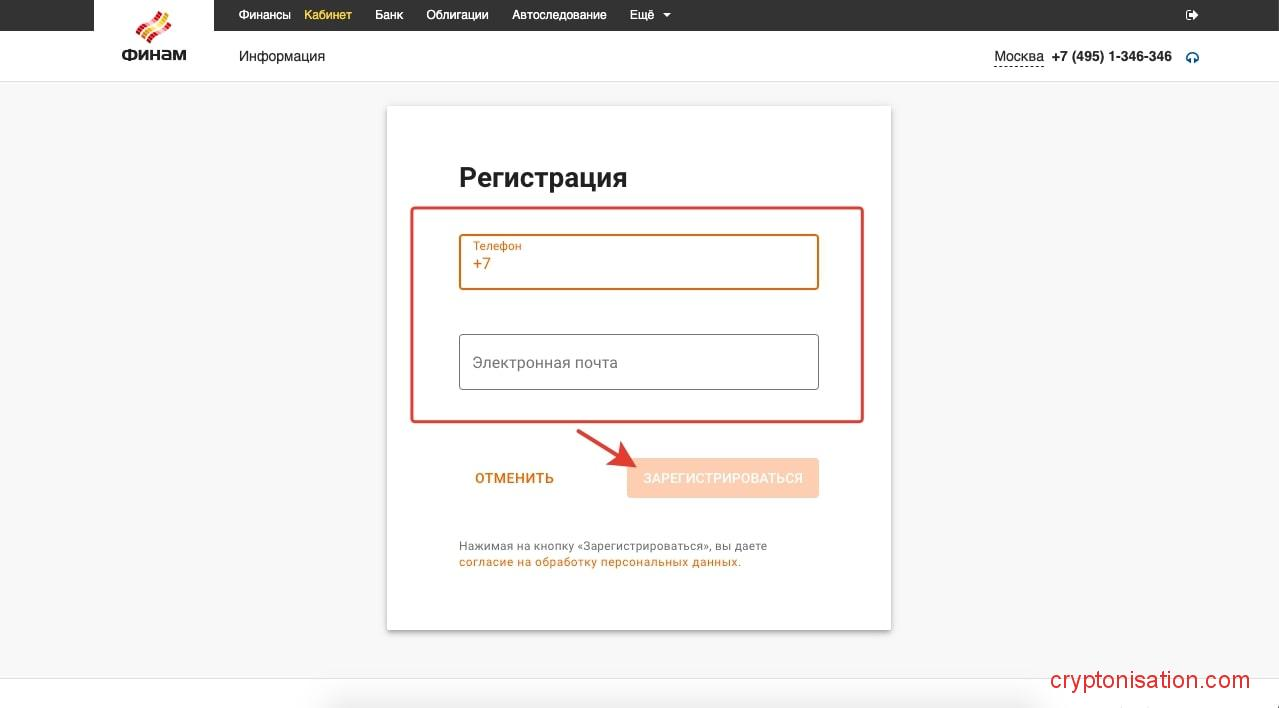Click the Финам logo
The height and width of the screenshot is (708, 1279).
tap(152, 36)
